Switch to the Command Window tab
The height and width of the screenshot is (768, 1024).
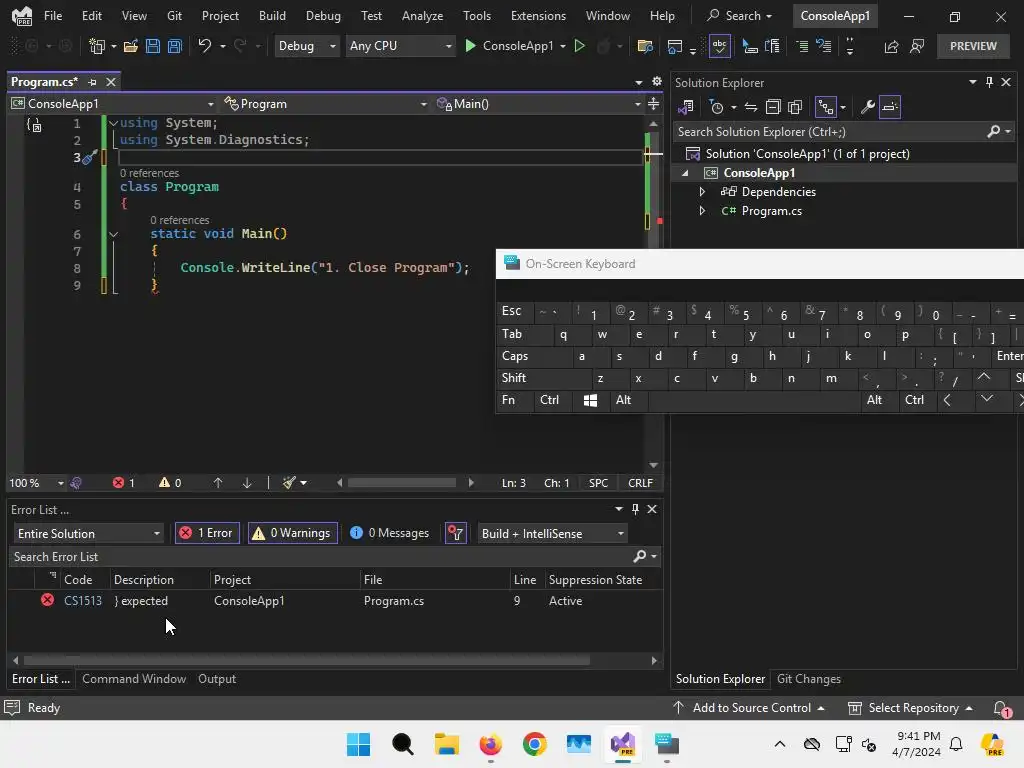click(134, 679)
